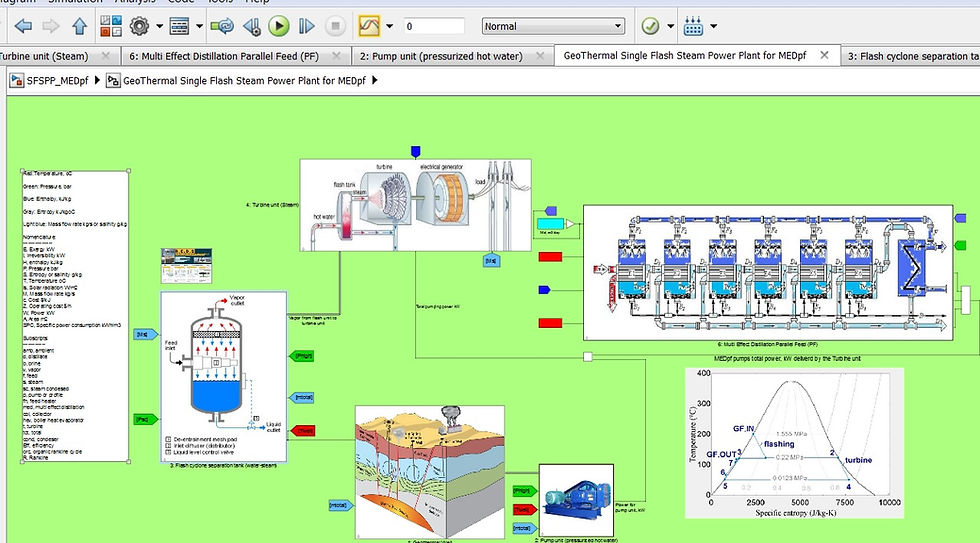Select the upper red block left of MED
The width and height of the screenshot is (980, 543).
(551, 257)
